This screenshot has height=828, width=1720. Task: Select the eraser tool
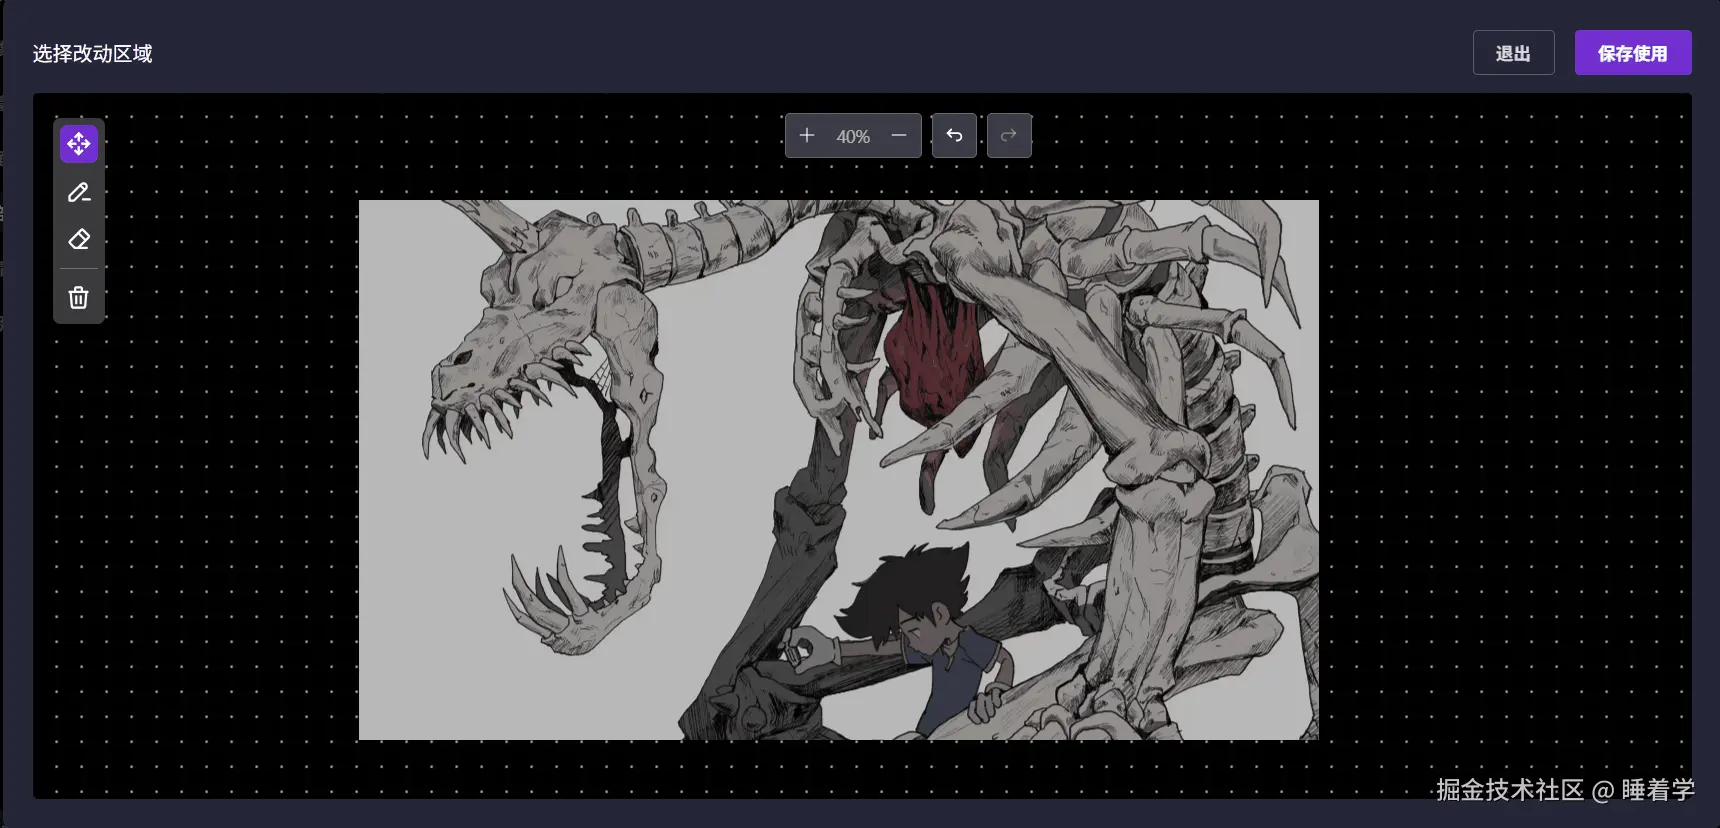[x=79, y=239]
